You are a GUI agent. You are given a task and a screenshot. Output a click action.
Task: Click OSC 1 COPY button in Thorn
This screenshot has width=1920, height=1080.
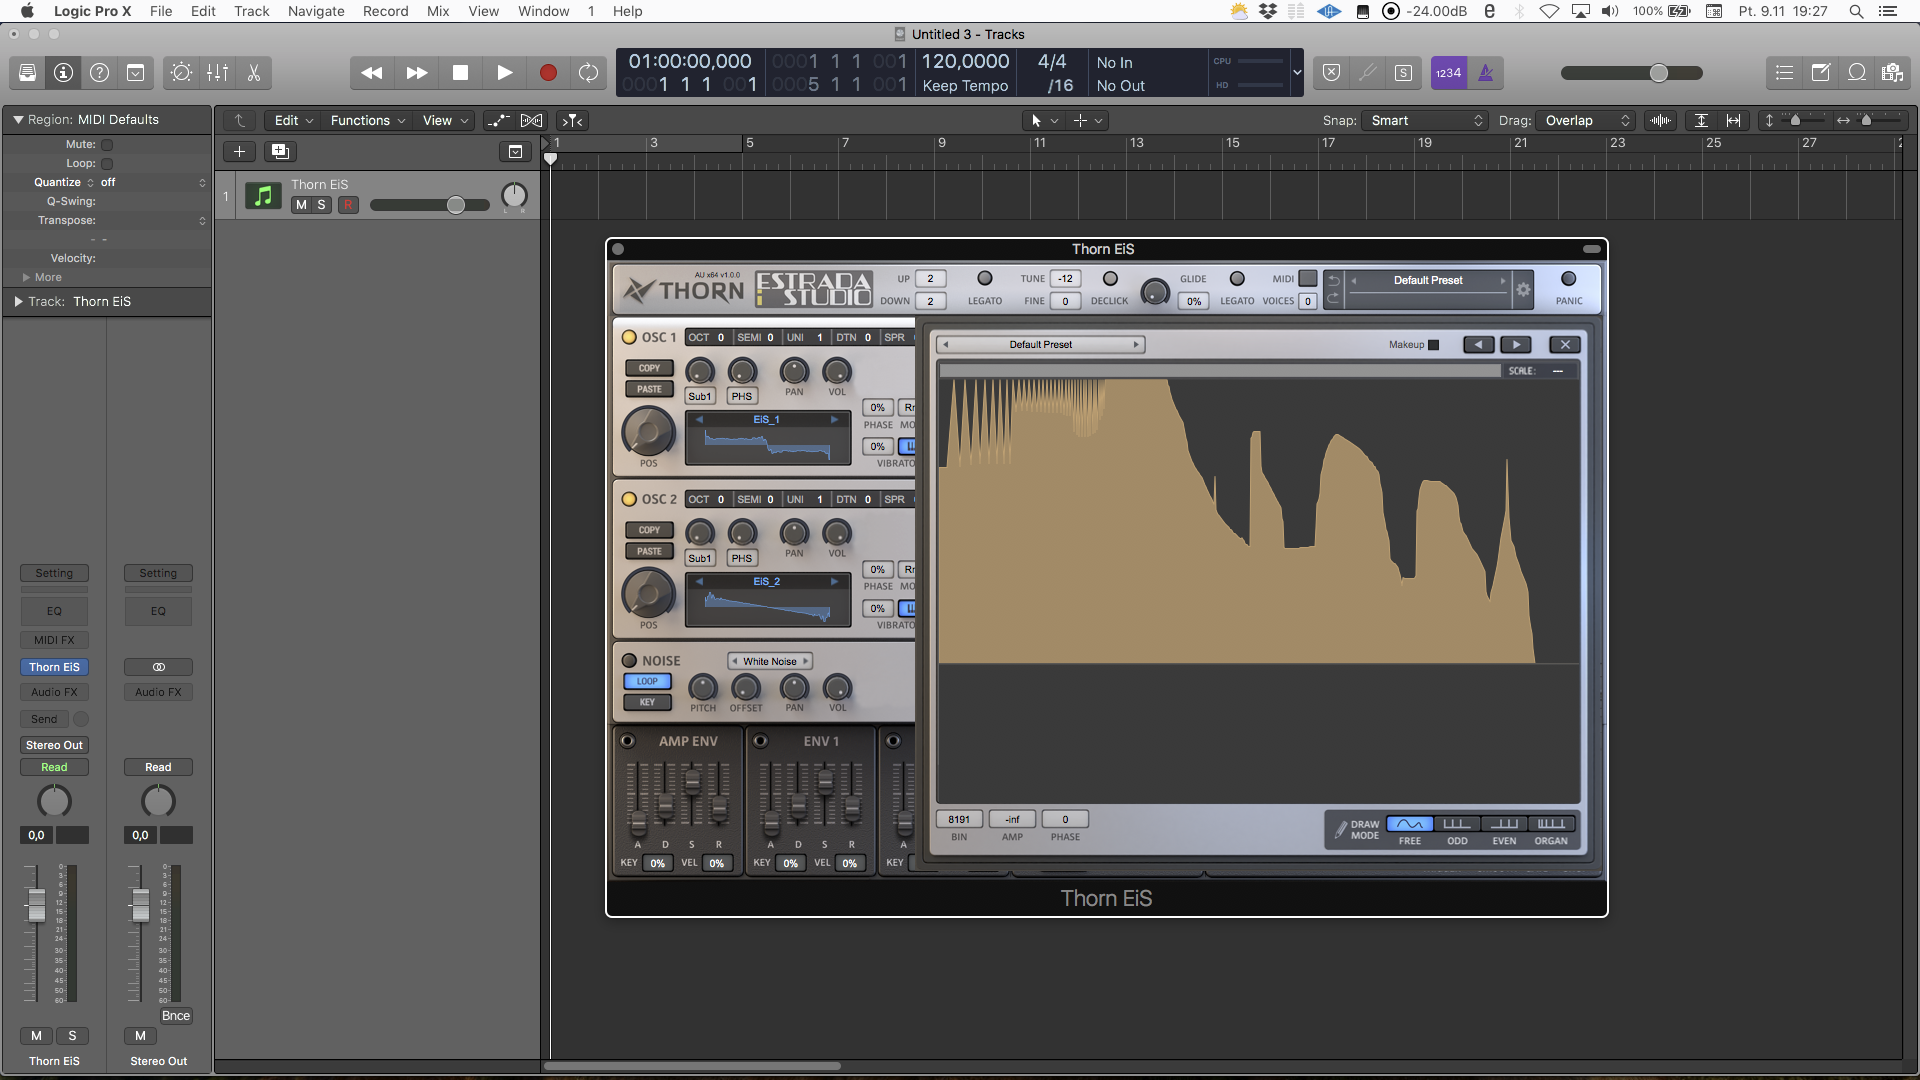tap(649, 368)
